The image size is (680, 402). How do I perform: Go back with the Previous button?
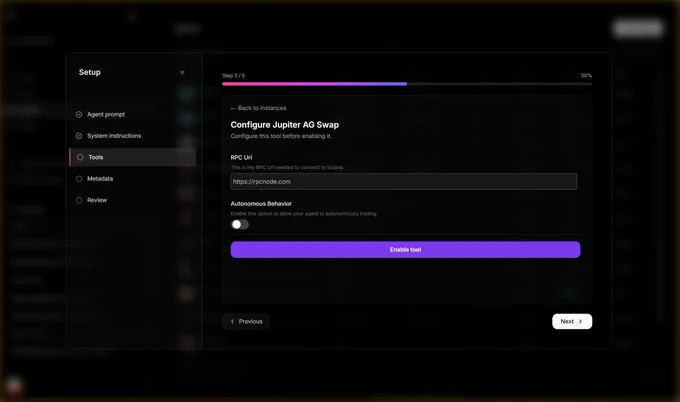[246, 321]
